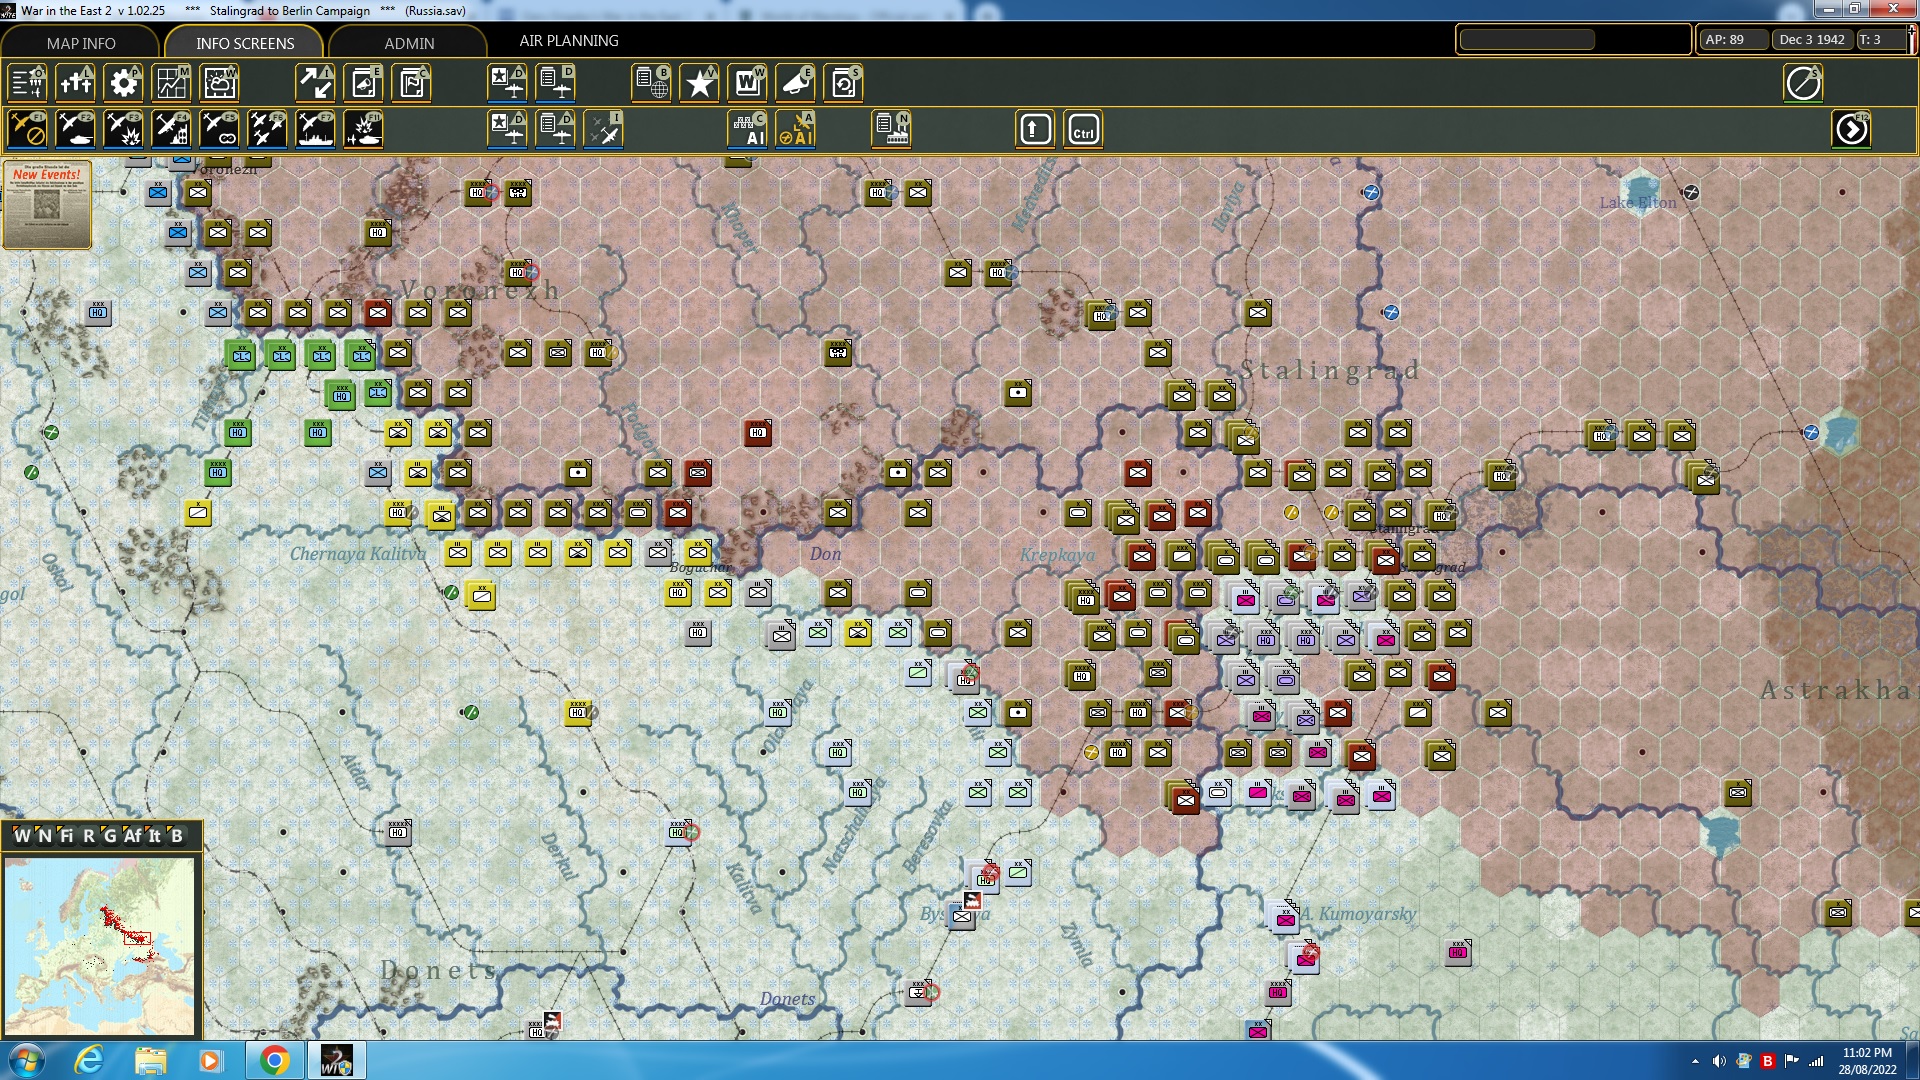The height and width of the screenshot is (1080, 1920).
Task: Toggle the R nation filter button
Action: coord(88,835)
